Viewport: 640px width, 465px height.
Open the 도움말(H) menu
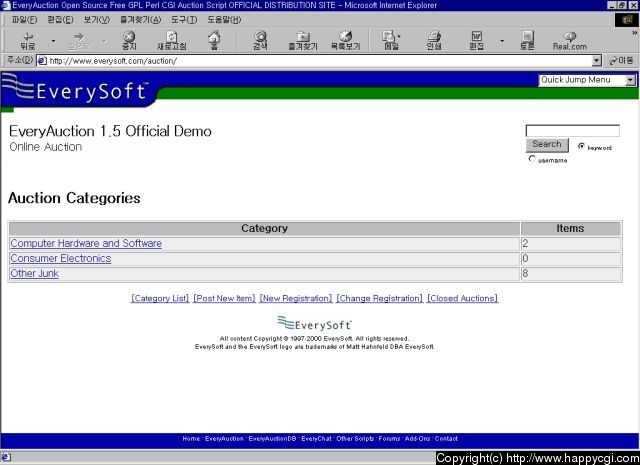pos(224,20)
